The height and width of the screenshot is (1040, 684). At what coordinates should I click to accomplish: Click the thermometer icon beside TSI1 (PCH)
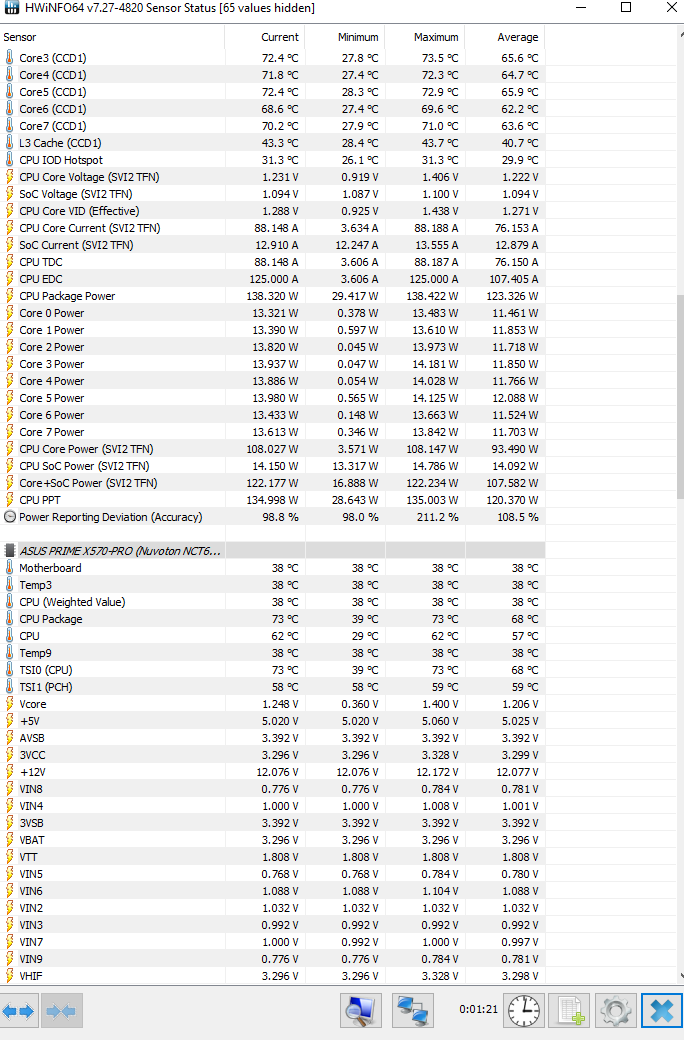9,687
